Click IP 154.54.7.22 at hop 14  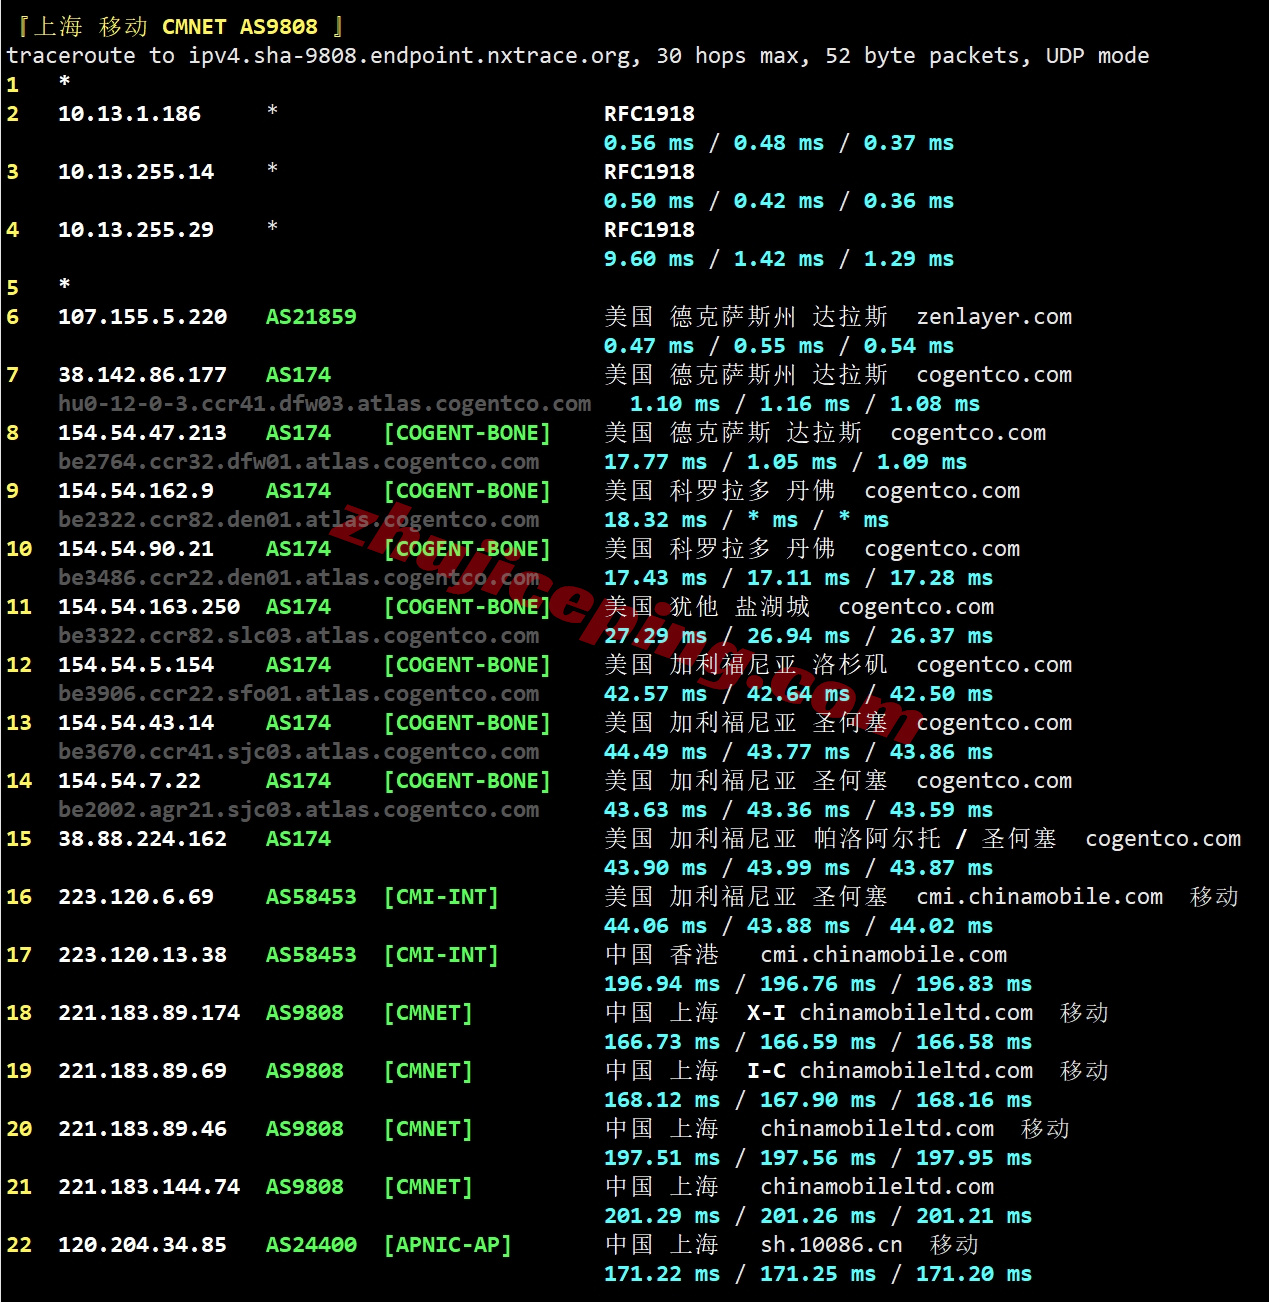(129, 781)
